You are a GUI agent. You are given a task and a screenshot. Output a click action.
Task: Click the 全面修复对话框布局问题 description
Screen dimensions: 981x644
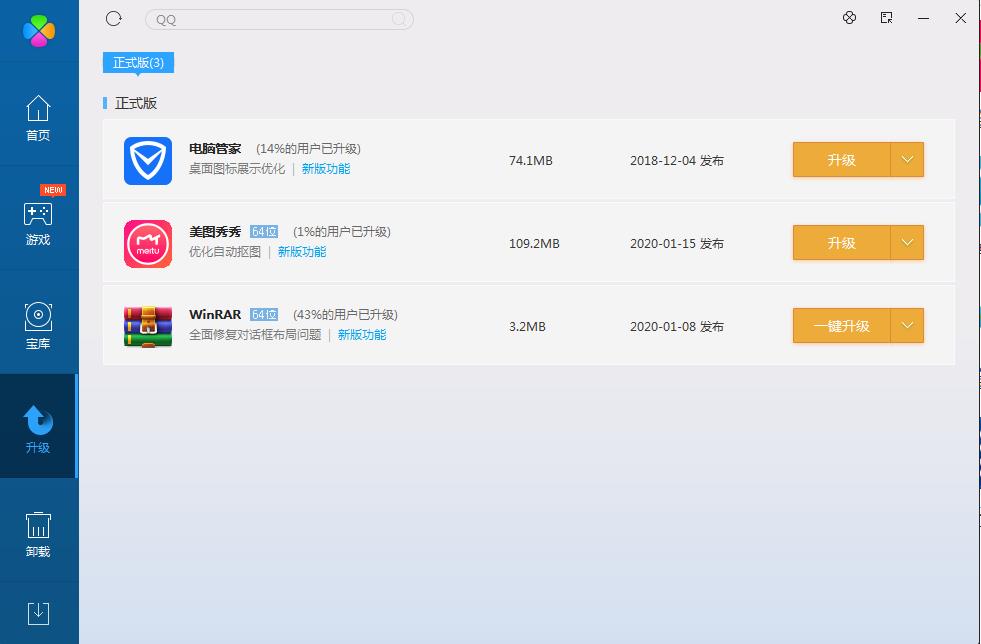tap(255, 335)
